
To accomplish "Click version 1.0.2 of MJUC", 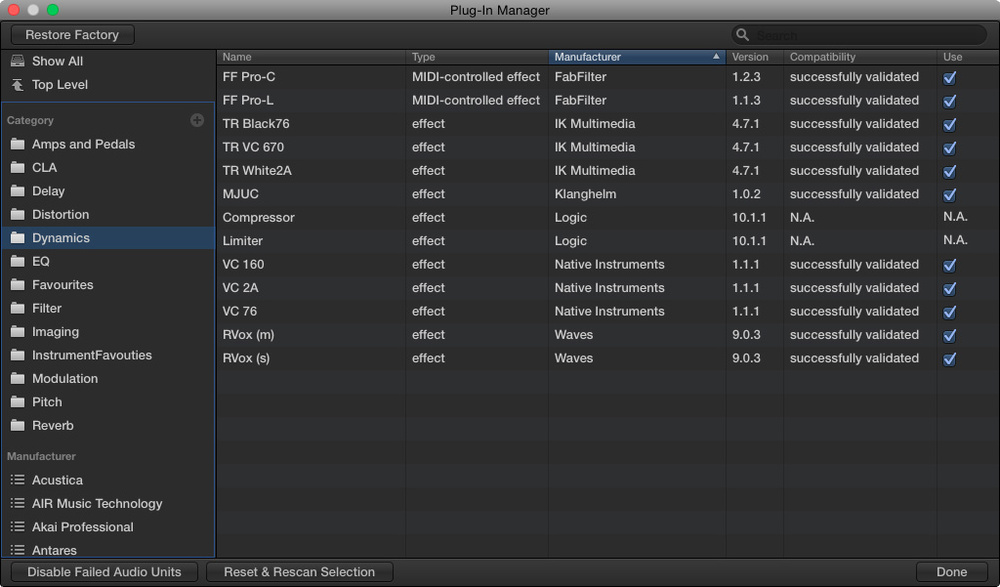I will [746, 194].
